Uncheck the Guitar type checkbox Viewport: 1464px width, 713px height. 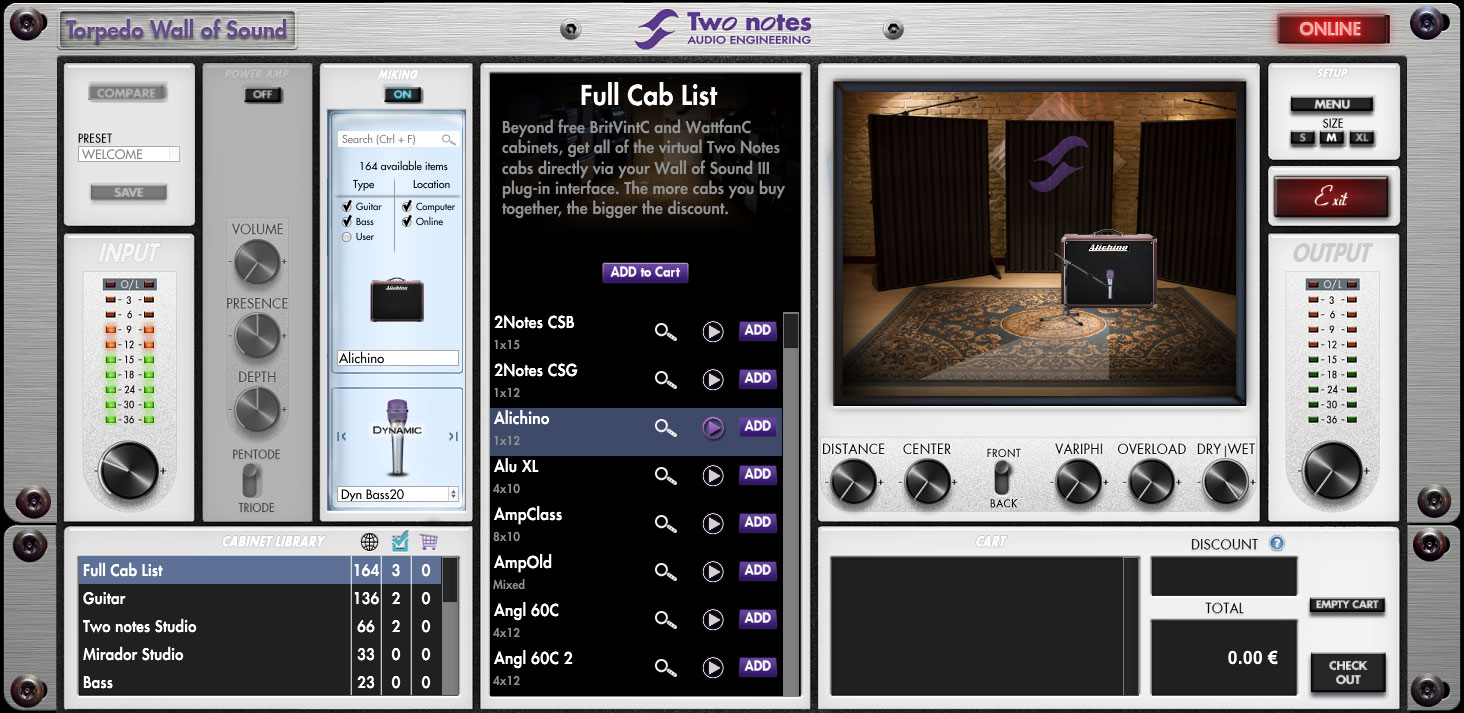tap(347, 207)
